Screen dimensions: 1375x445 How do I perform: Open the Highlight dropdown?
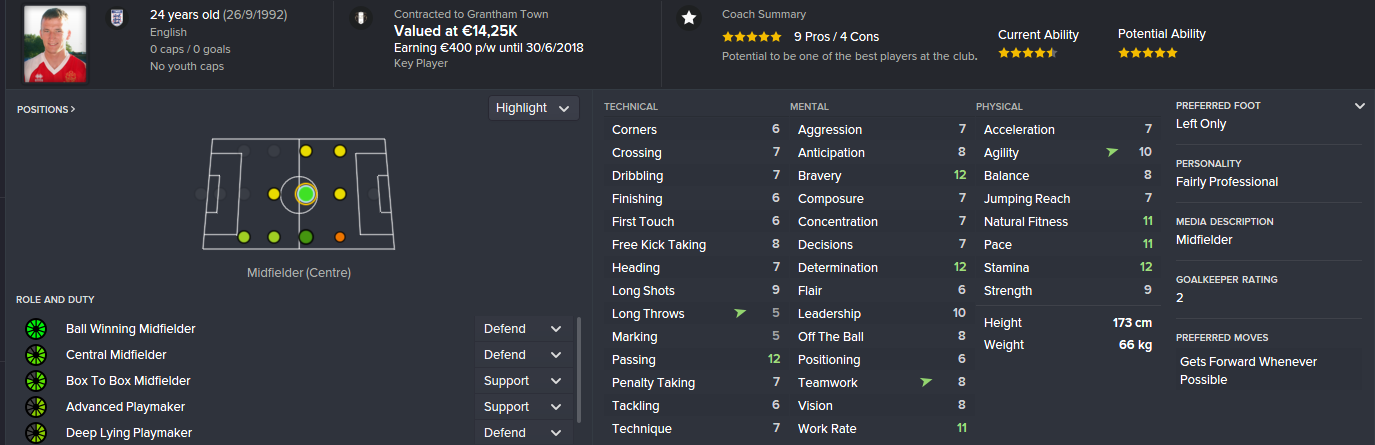[534, 108]
